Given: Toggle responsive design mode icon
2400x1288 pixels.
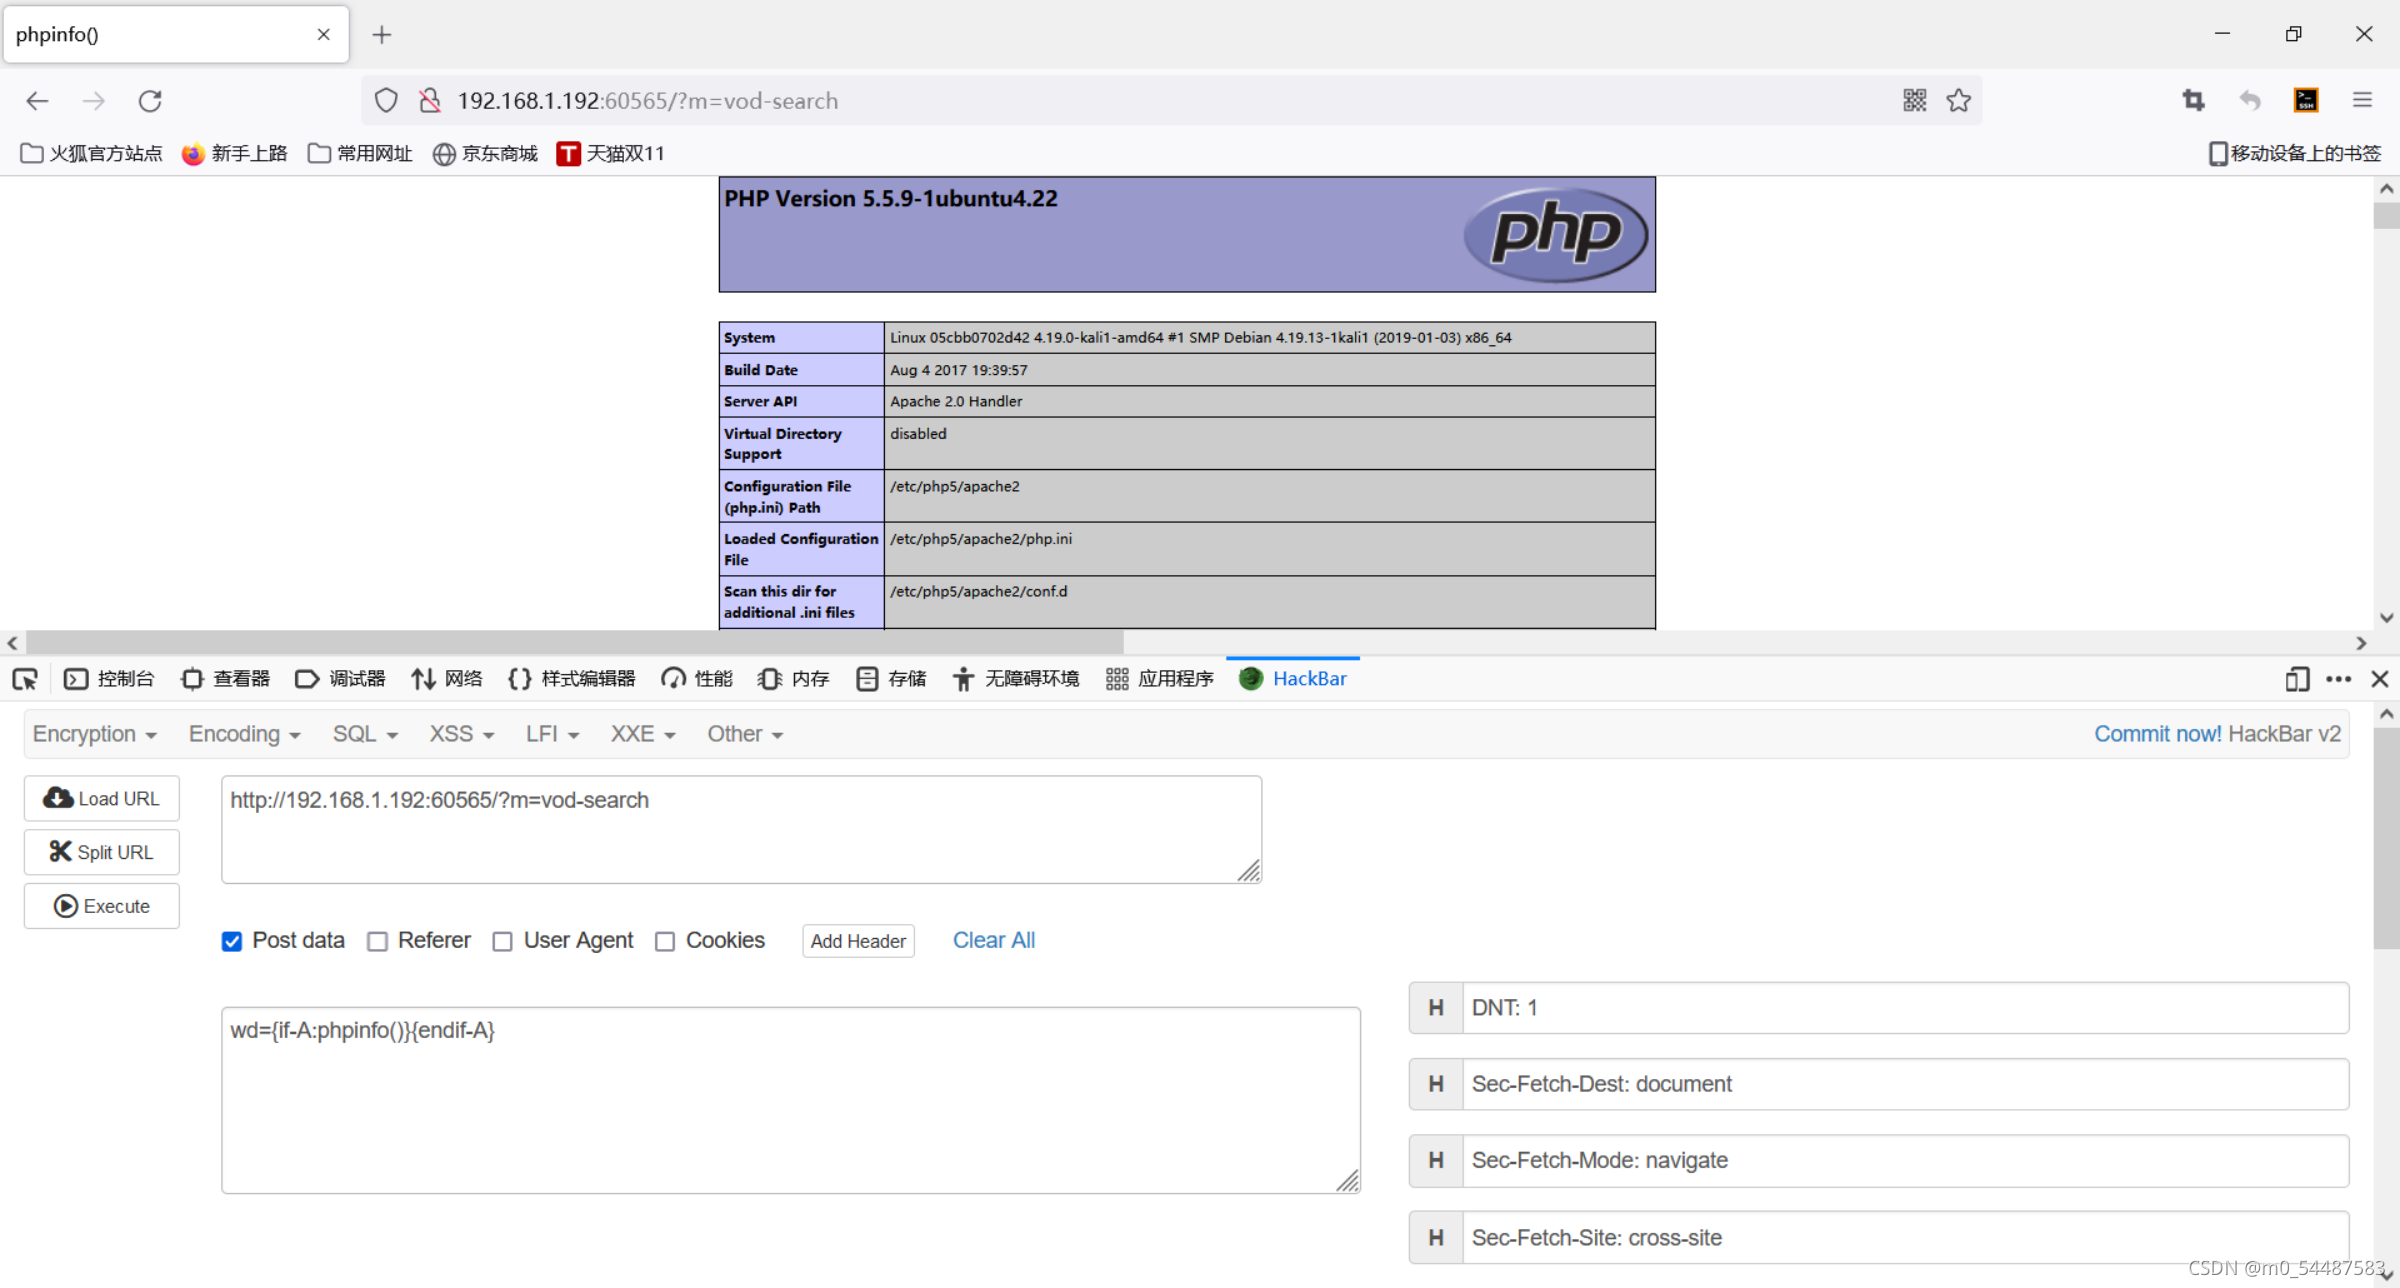Looking at the screenshot, I should click(x=2297, y=679).
